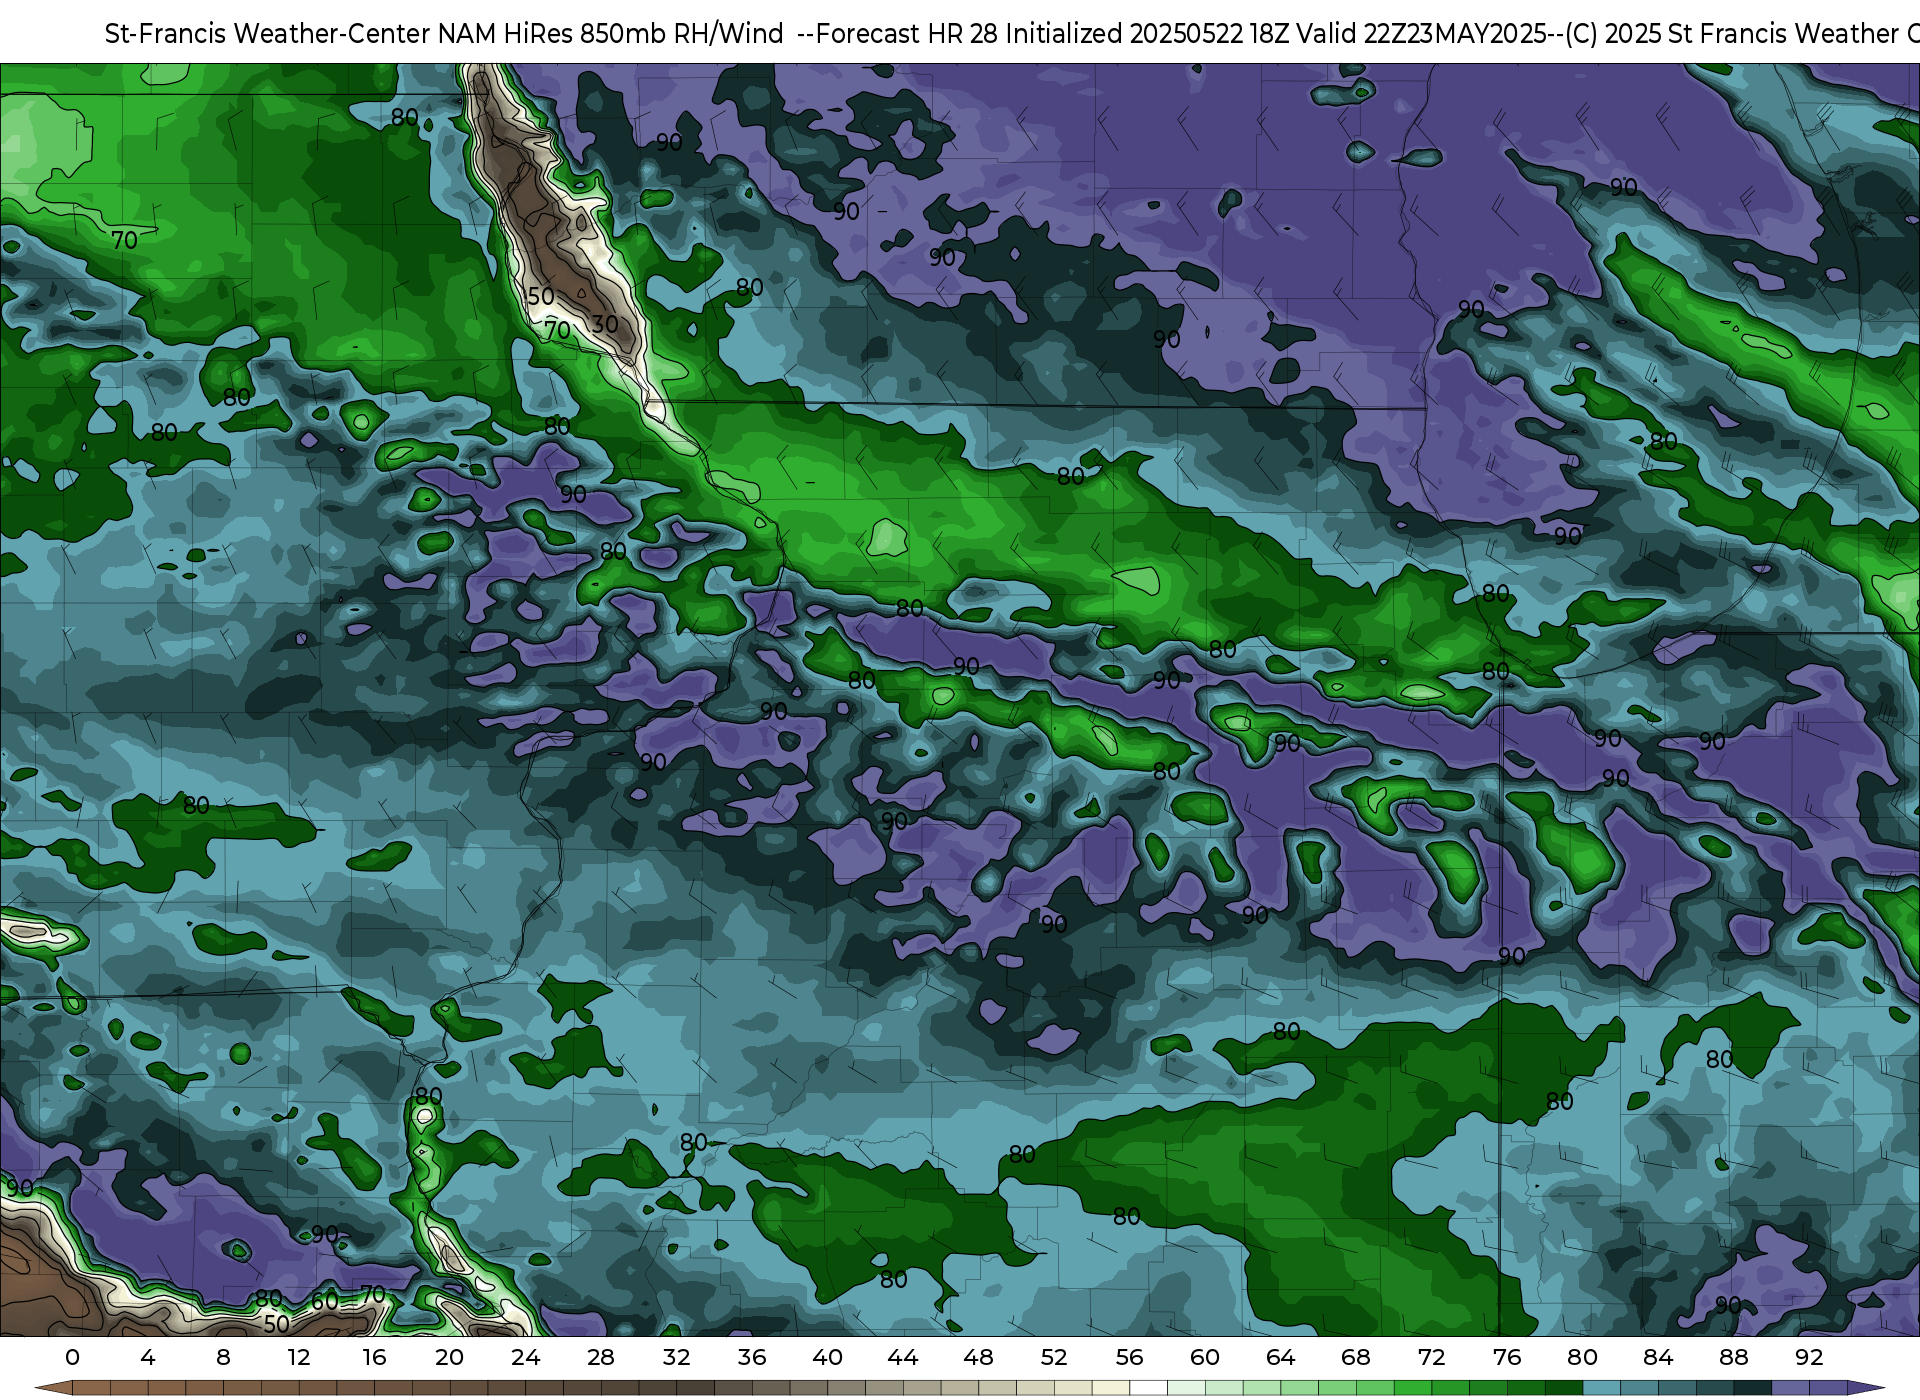Click the "Forecast HR 28" text
This screenshot has height=1400, width=1920.
pyautogui.click(x=907, y=34)
